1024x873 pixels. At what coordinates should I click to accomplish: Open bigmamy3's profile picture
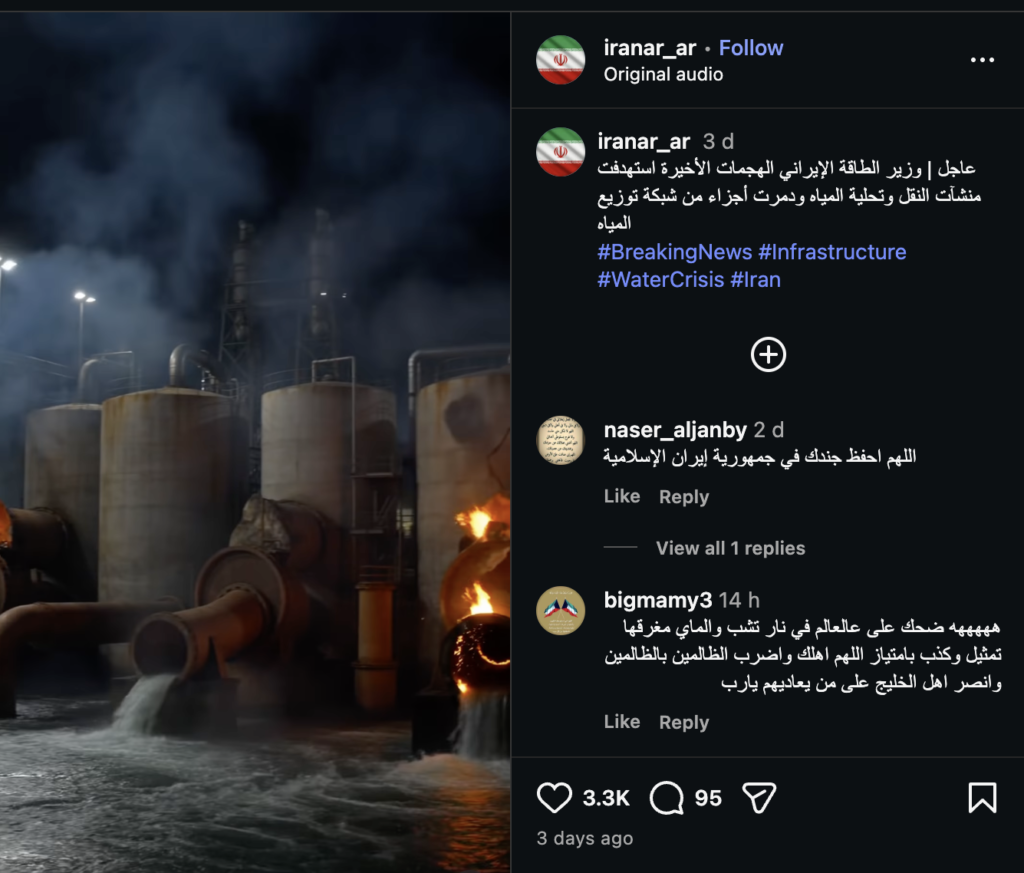pos(560,610)
